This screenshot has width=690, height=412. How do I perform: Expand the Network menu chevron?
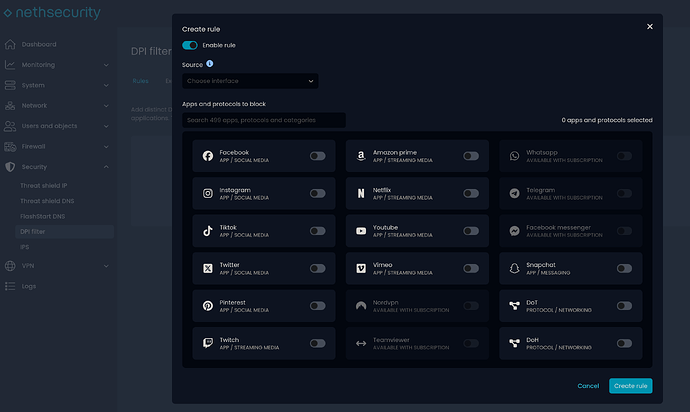click(106, 106)
